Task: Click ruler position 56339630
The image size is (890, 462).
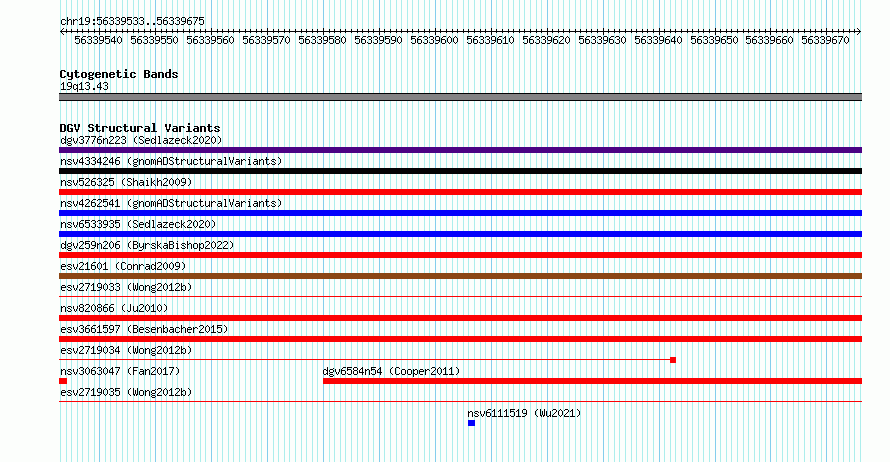Action: click(602, 40)
